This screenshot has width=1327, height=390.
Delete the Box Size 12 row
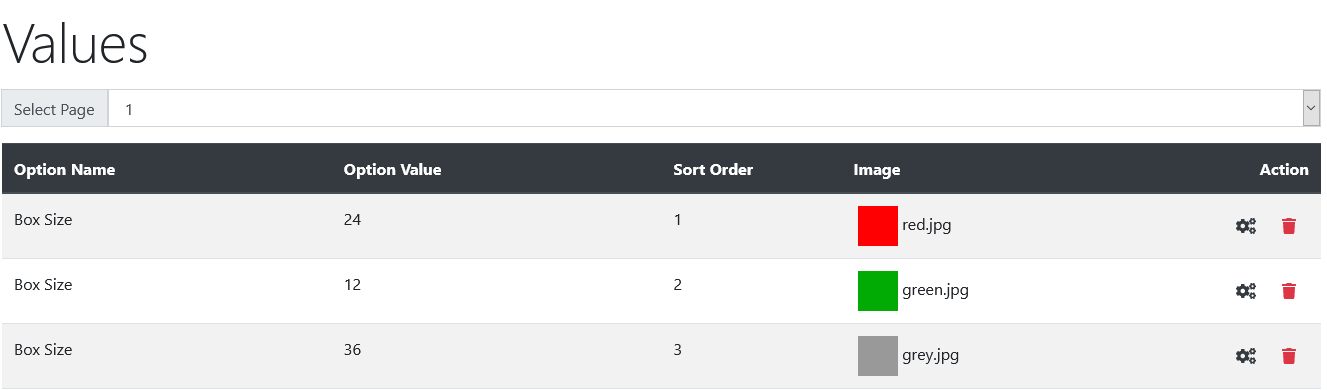coord(1289,291)
